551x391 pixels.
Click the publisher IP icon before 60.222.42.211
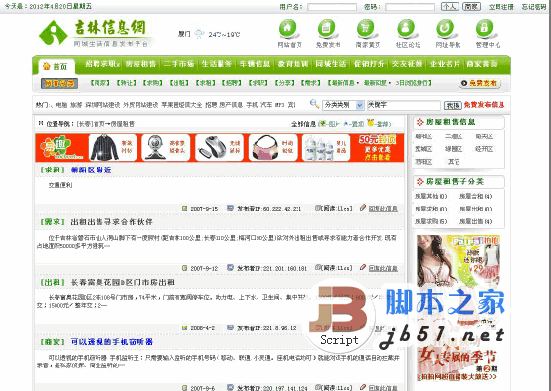(x=230, y=208)
